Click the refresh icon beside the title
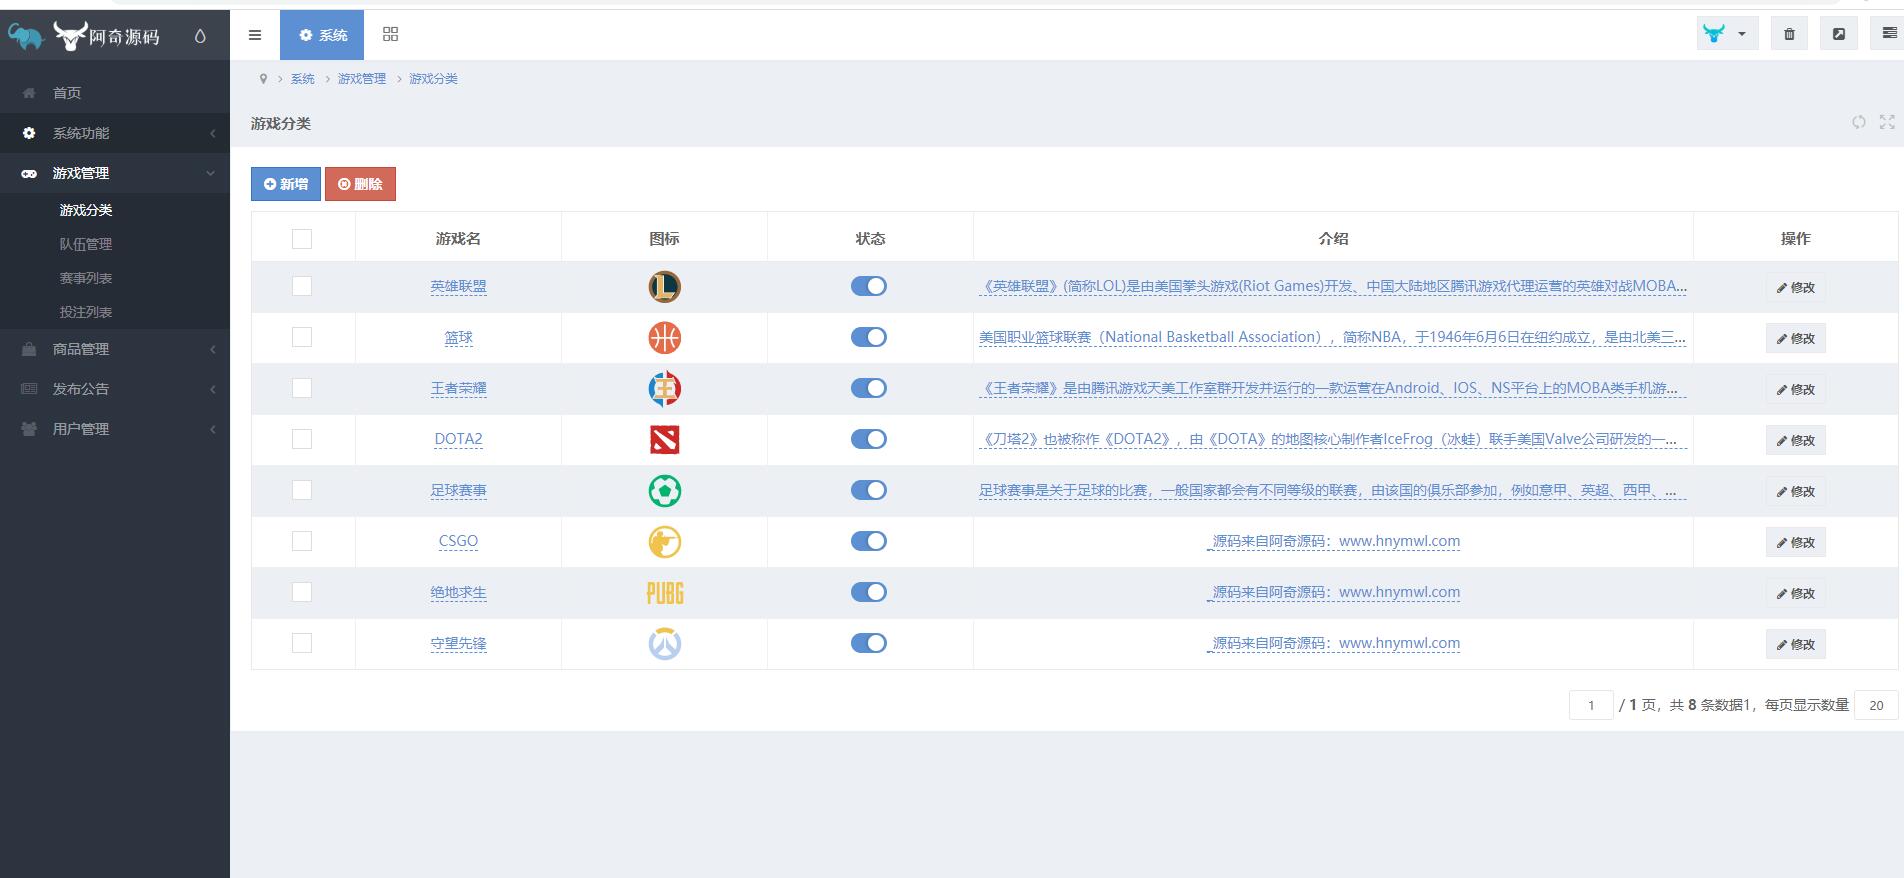The width and height of the screenshot is (1904, 878). point(1858,122)
